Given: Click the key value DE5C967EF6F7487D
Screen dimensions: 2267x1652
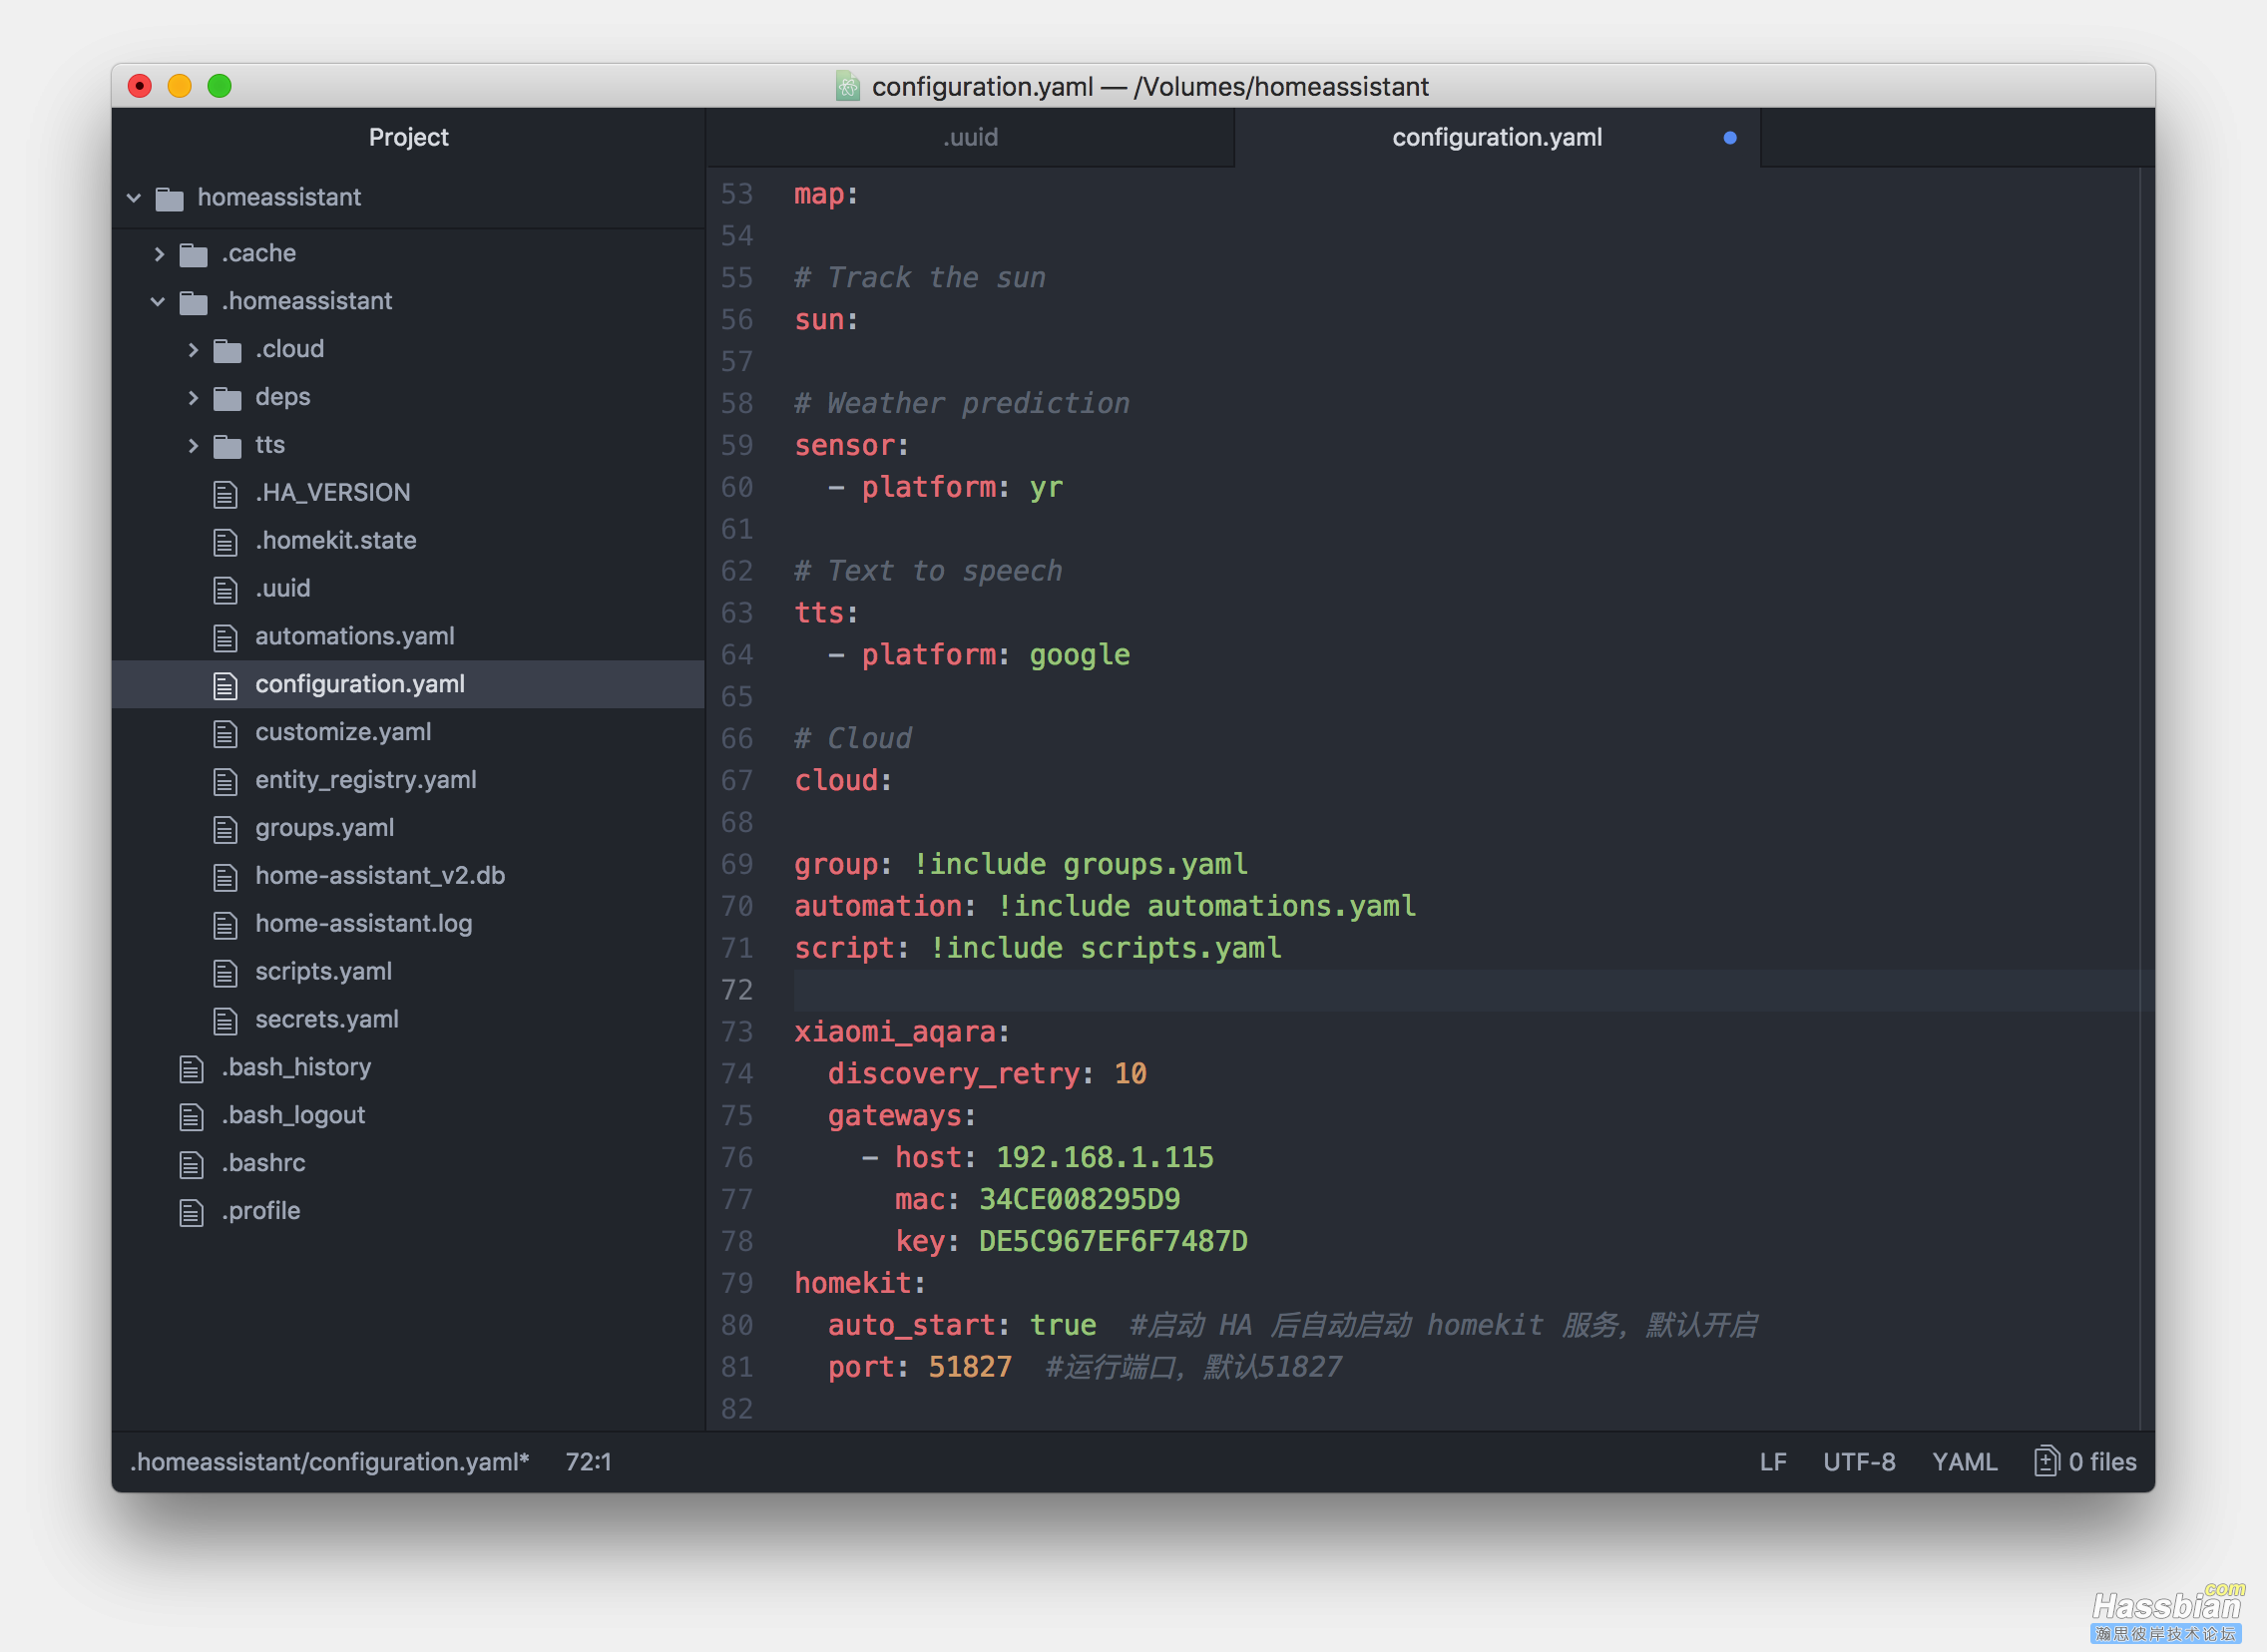Looking at the screenshot, I should (x=1113, y=1241).
